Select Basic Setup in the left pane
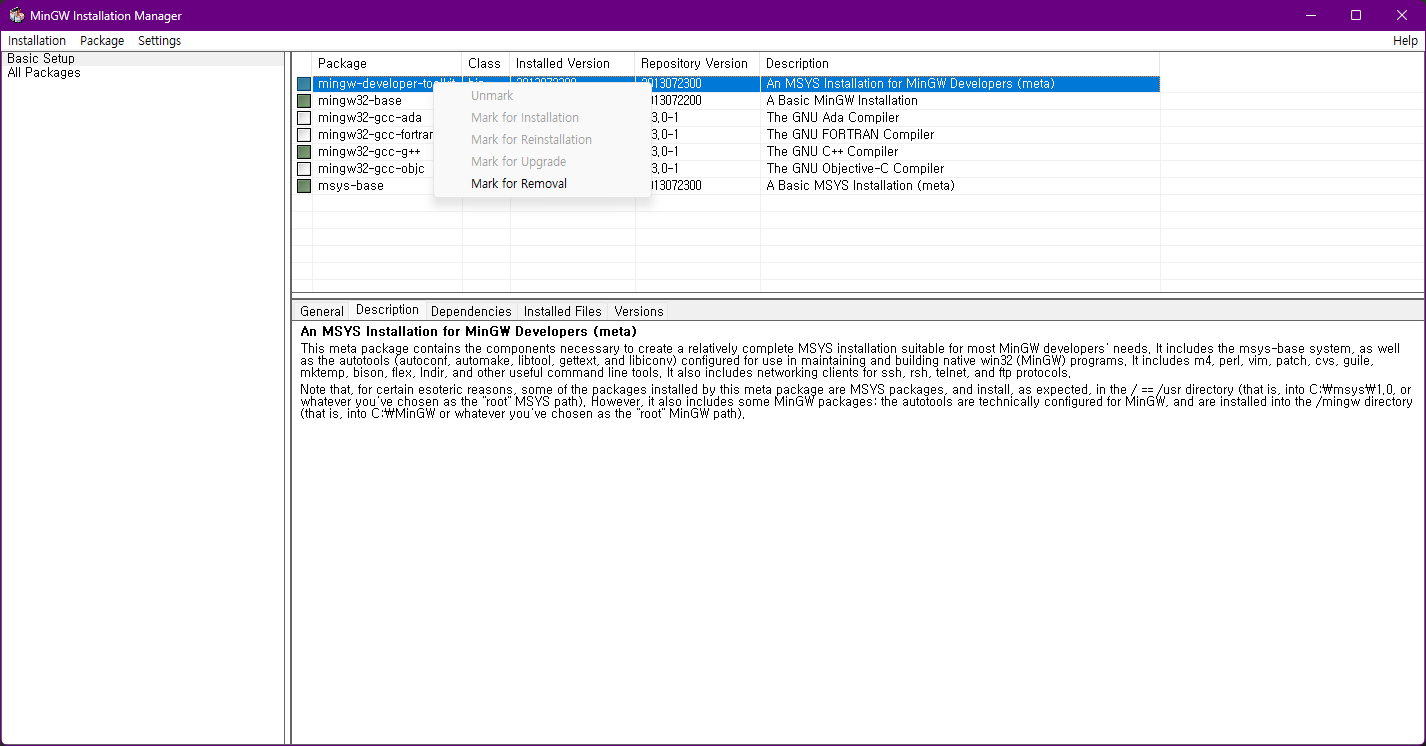This screenshot has height=746, width=1426. pyautogui.click(x=41, y=59)
